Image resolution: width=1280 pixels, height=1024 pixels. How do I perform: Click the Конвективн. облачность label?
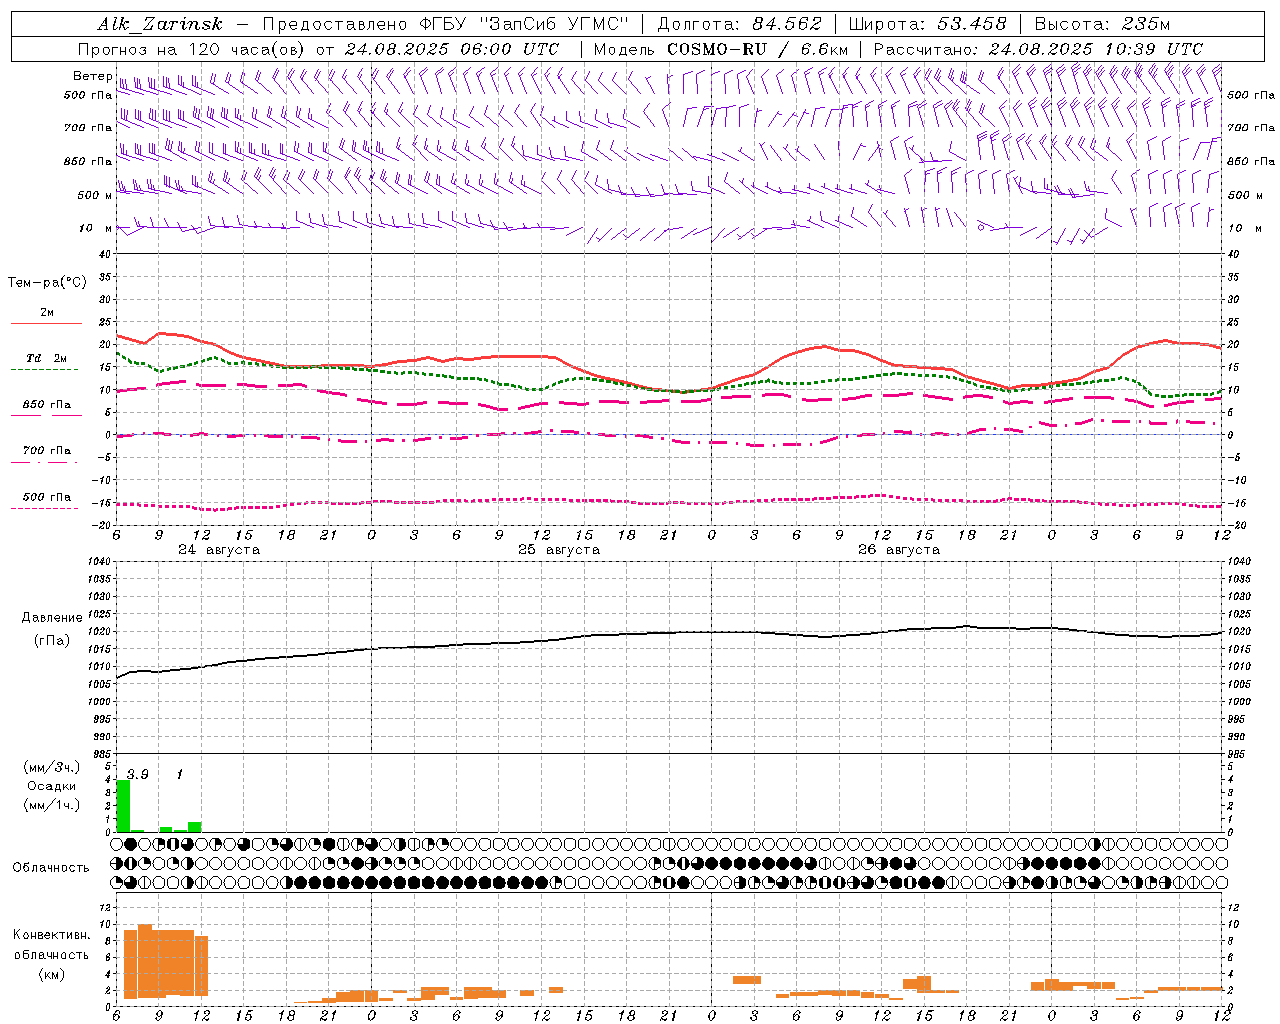coord(51,944)
